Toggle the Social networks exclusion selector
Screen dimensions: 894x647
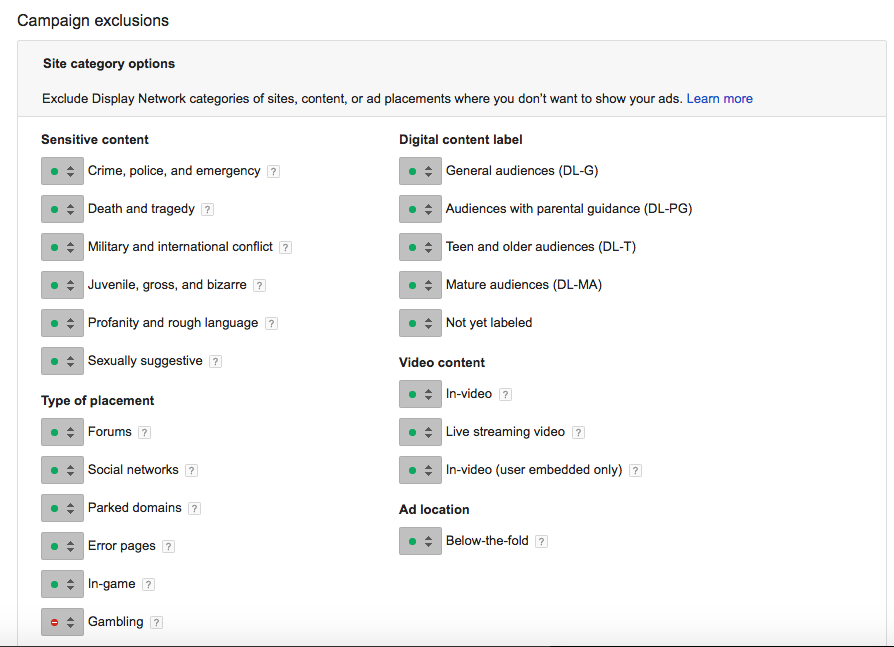(x=62, y=470)
